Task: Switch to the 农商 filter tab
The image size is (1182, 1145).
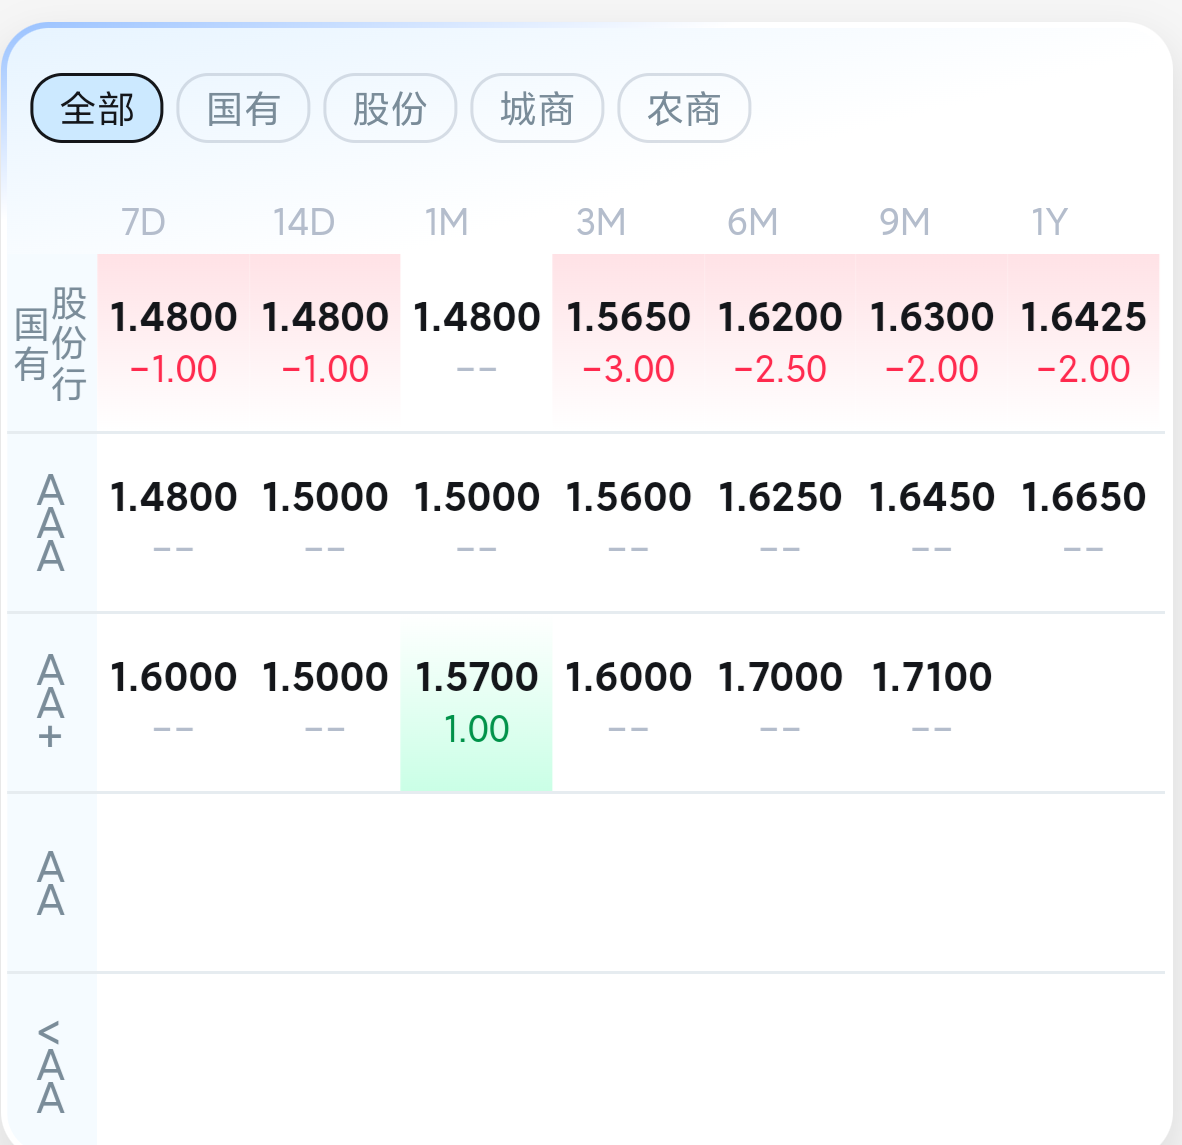Action: point(684,108)
